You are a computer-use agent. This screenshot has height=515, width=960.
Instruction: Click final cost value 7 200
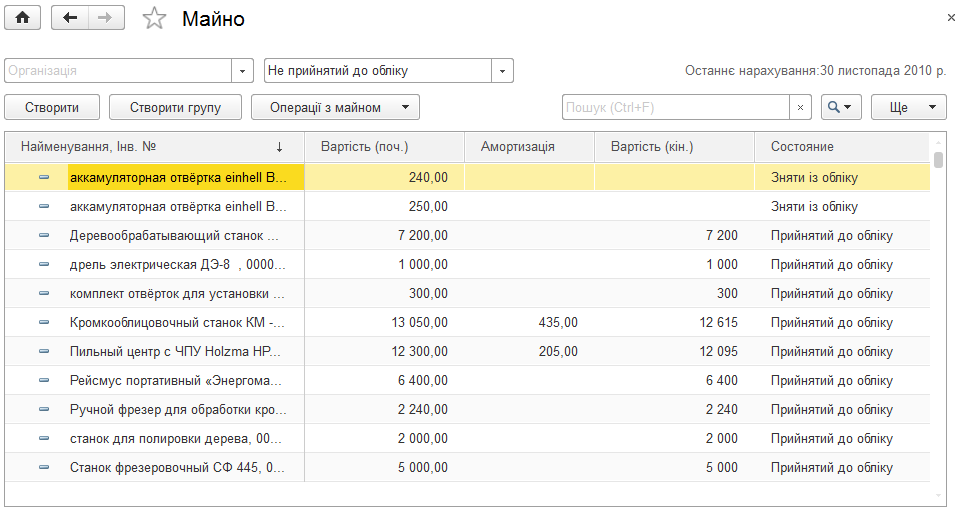point(721,236)
